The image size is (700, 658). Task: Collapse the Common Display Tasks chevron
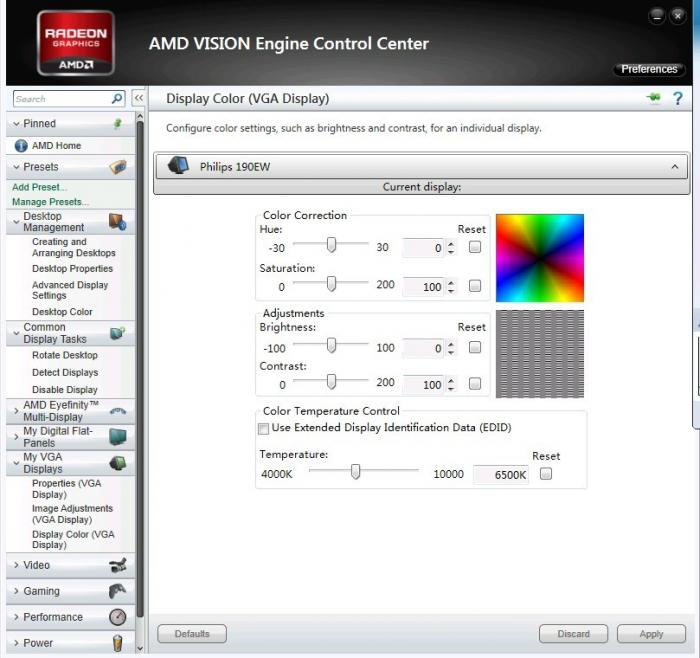click(x=17, y=333)
